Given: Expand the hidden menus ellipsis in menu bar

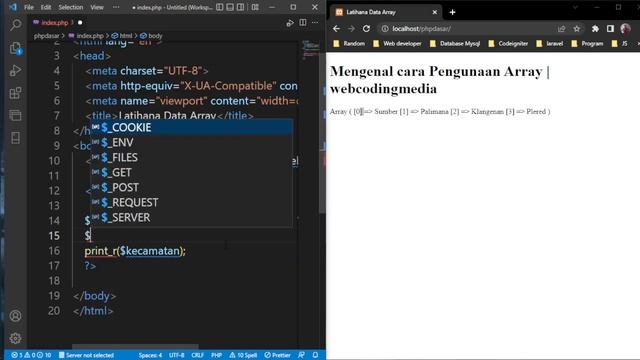Looking at the screenshot, I should [x=116, y=7].
